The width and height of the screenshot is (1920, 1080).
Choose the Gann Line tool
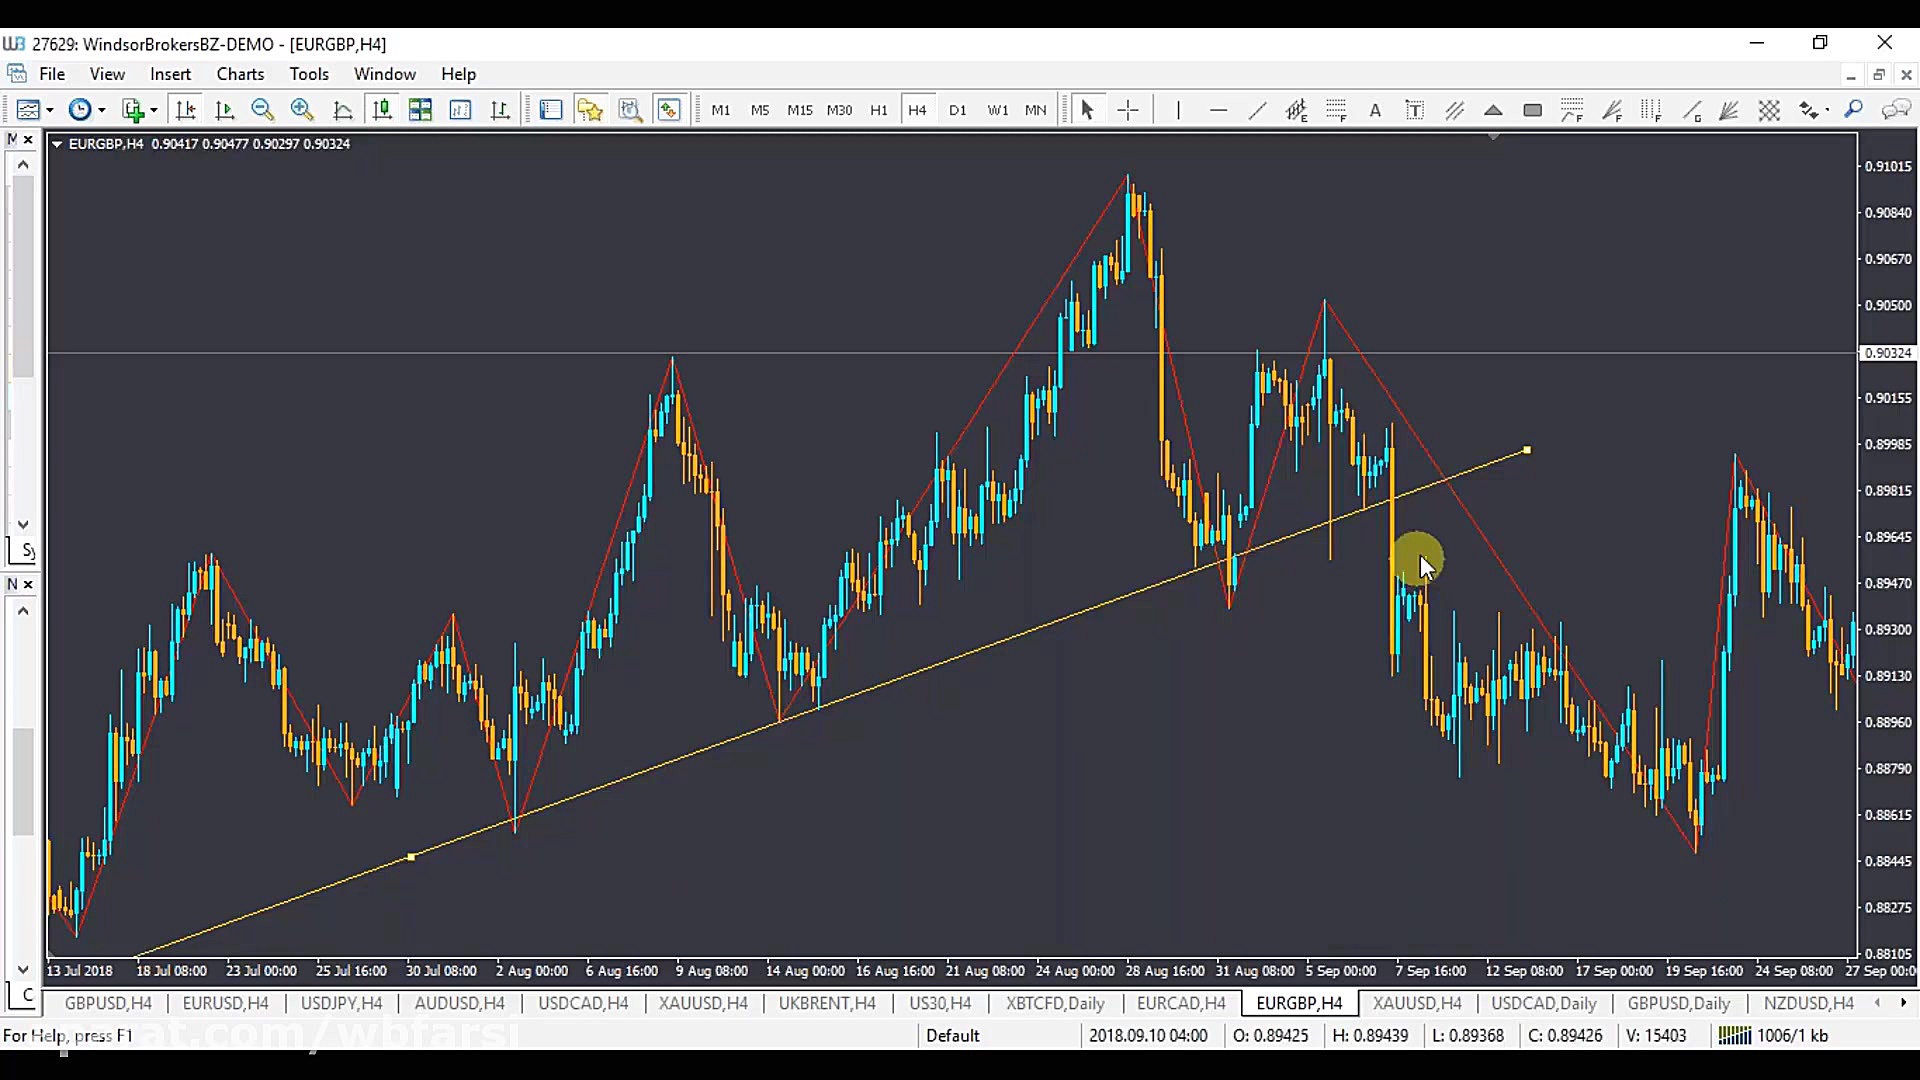pyautogui.click(x=1691, y=110)
